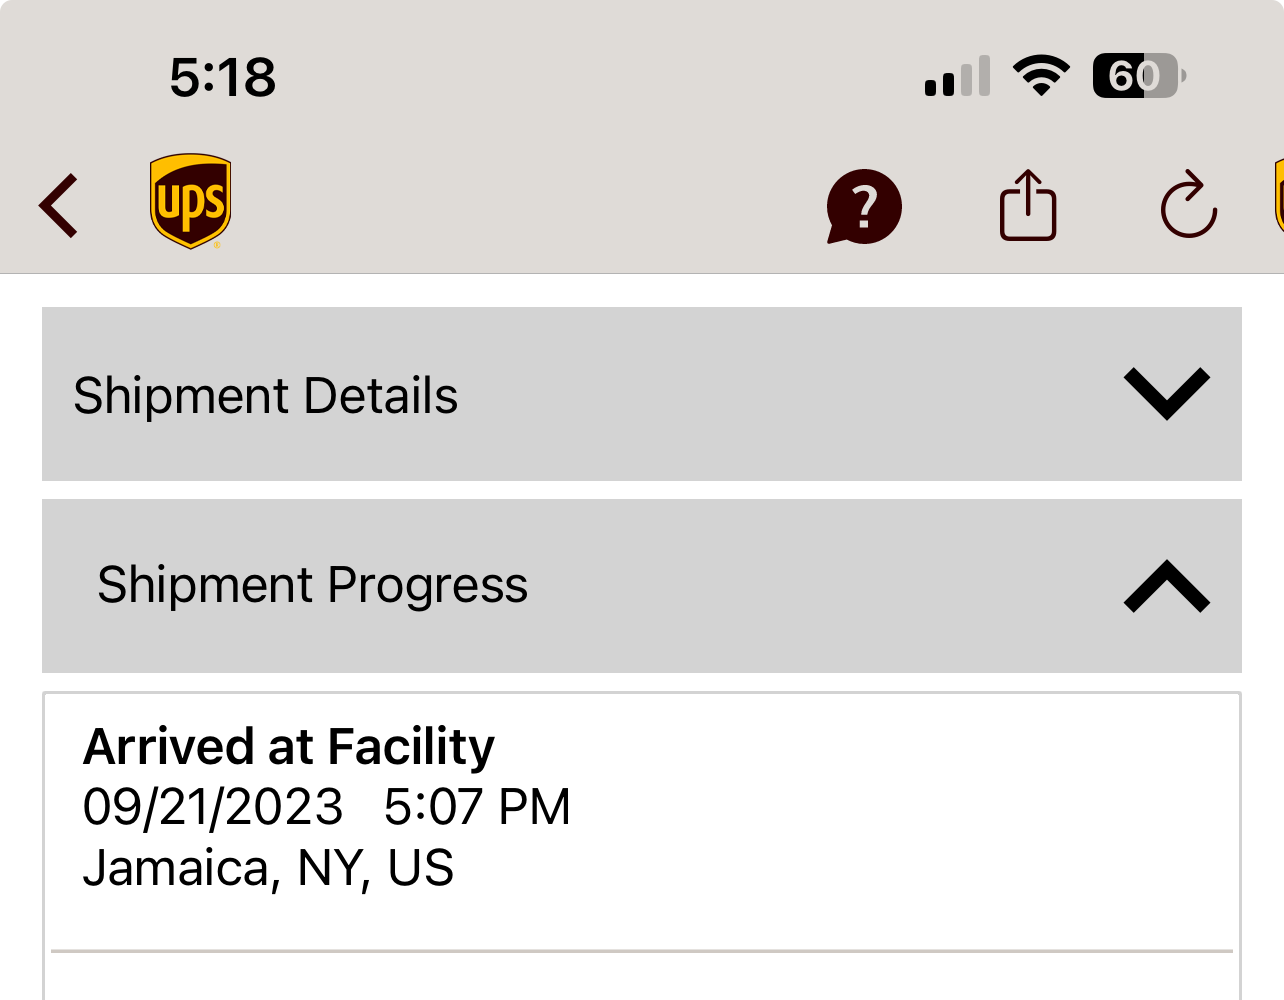Screen dimensions: 1284x1000
Task: Tap the 5:18 clock in status bar
Action: point(222,77)
